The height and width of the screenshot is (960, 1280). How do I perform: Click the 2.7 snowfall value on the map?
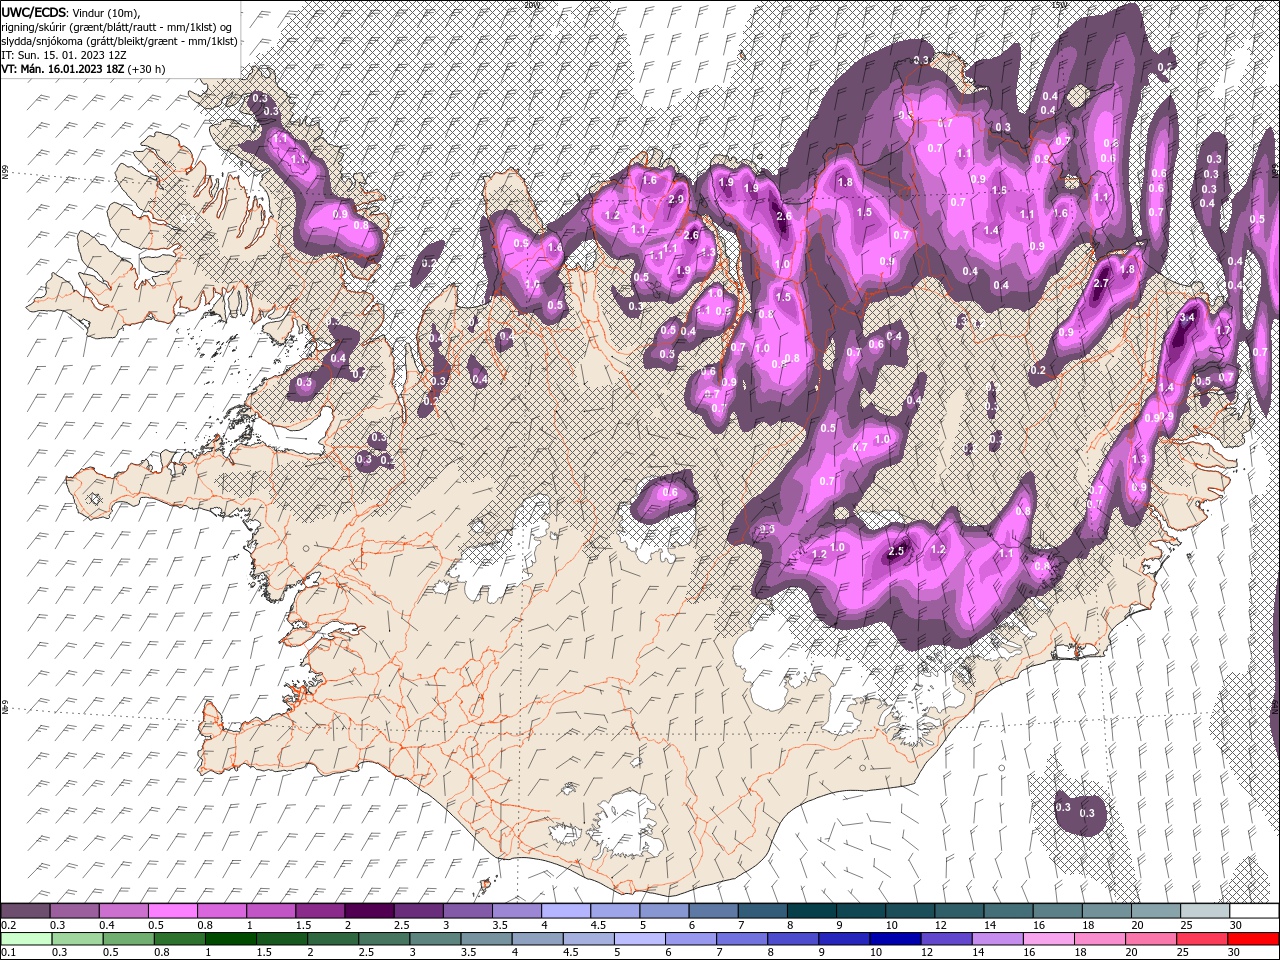pyautogui.click(x=1101, y=284)
